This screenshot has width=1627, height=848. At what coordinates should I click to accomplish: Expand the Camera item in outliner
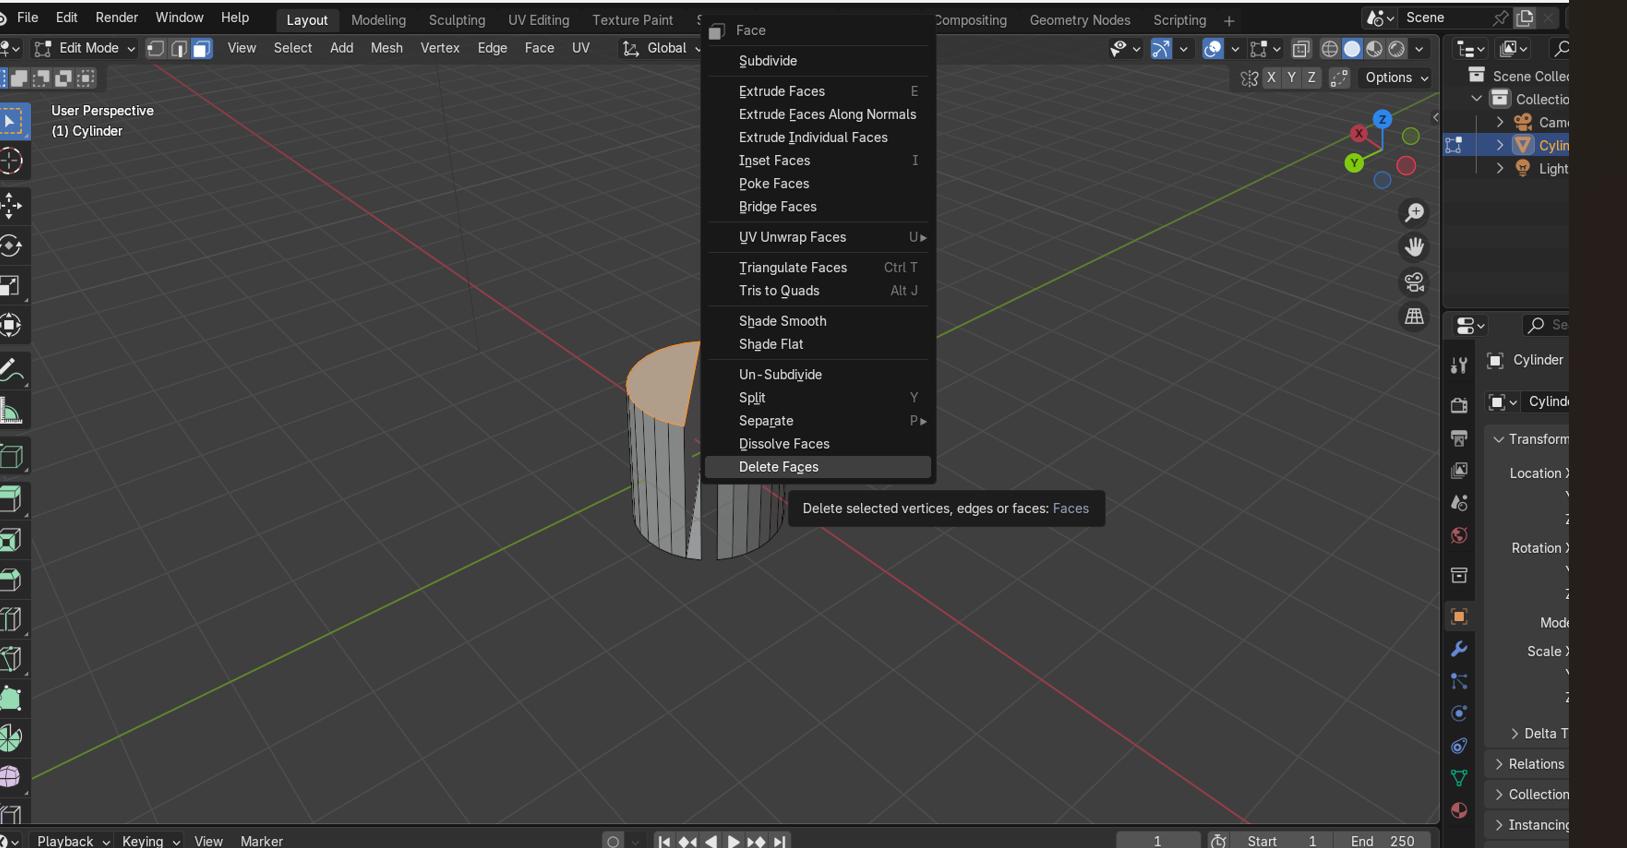pyautogui.click(x=1500, y=122)
